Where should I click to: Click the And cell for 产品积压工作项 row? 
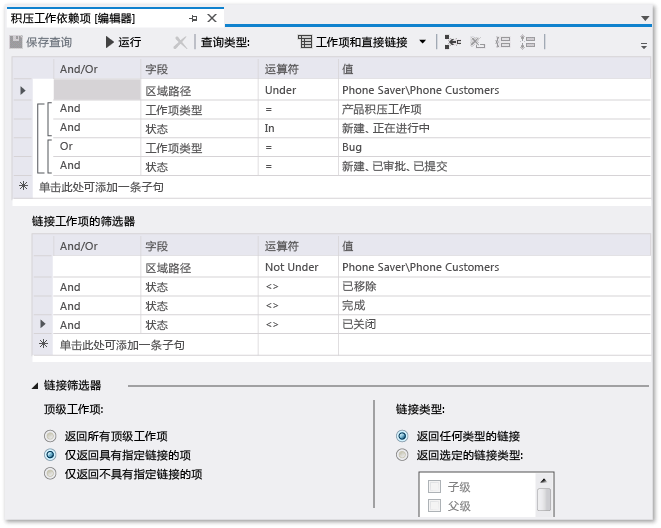pos(97,109)
